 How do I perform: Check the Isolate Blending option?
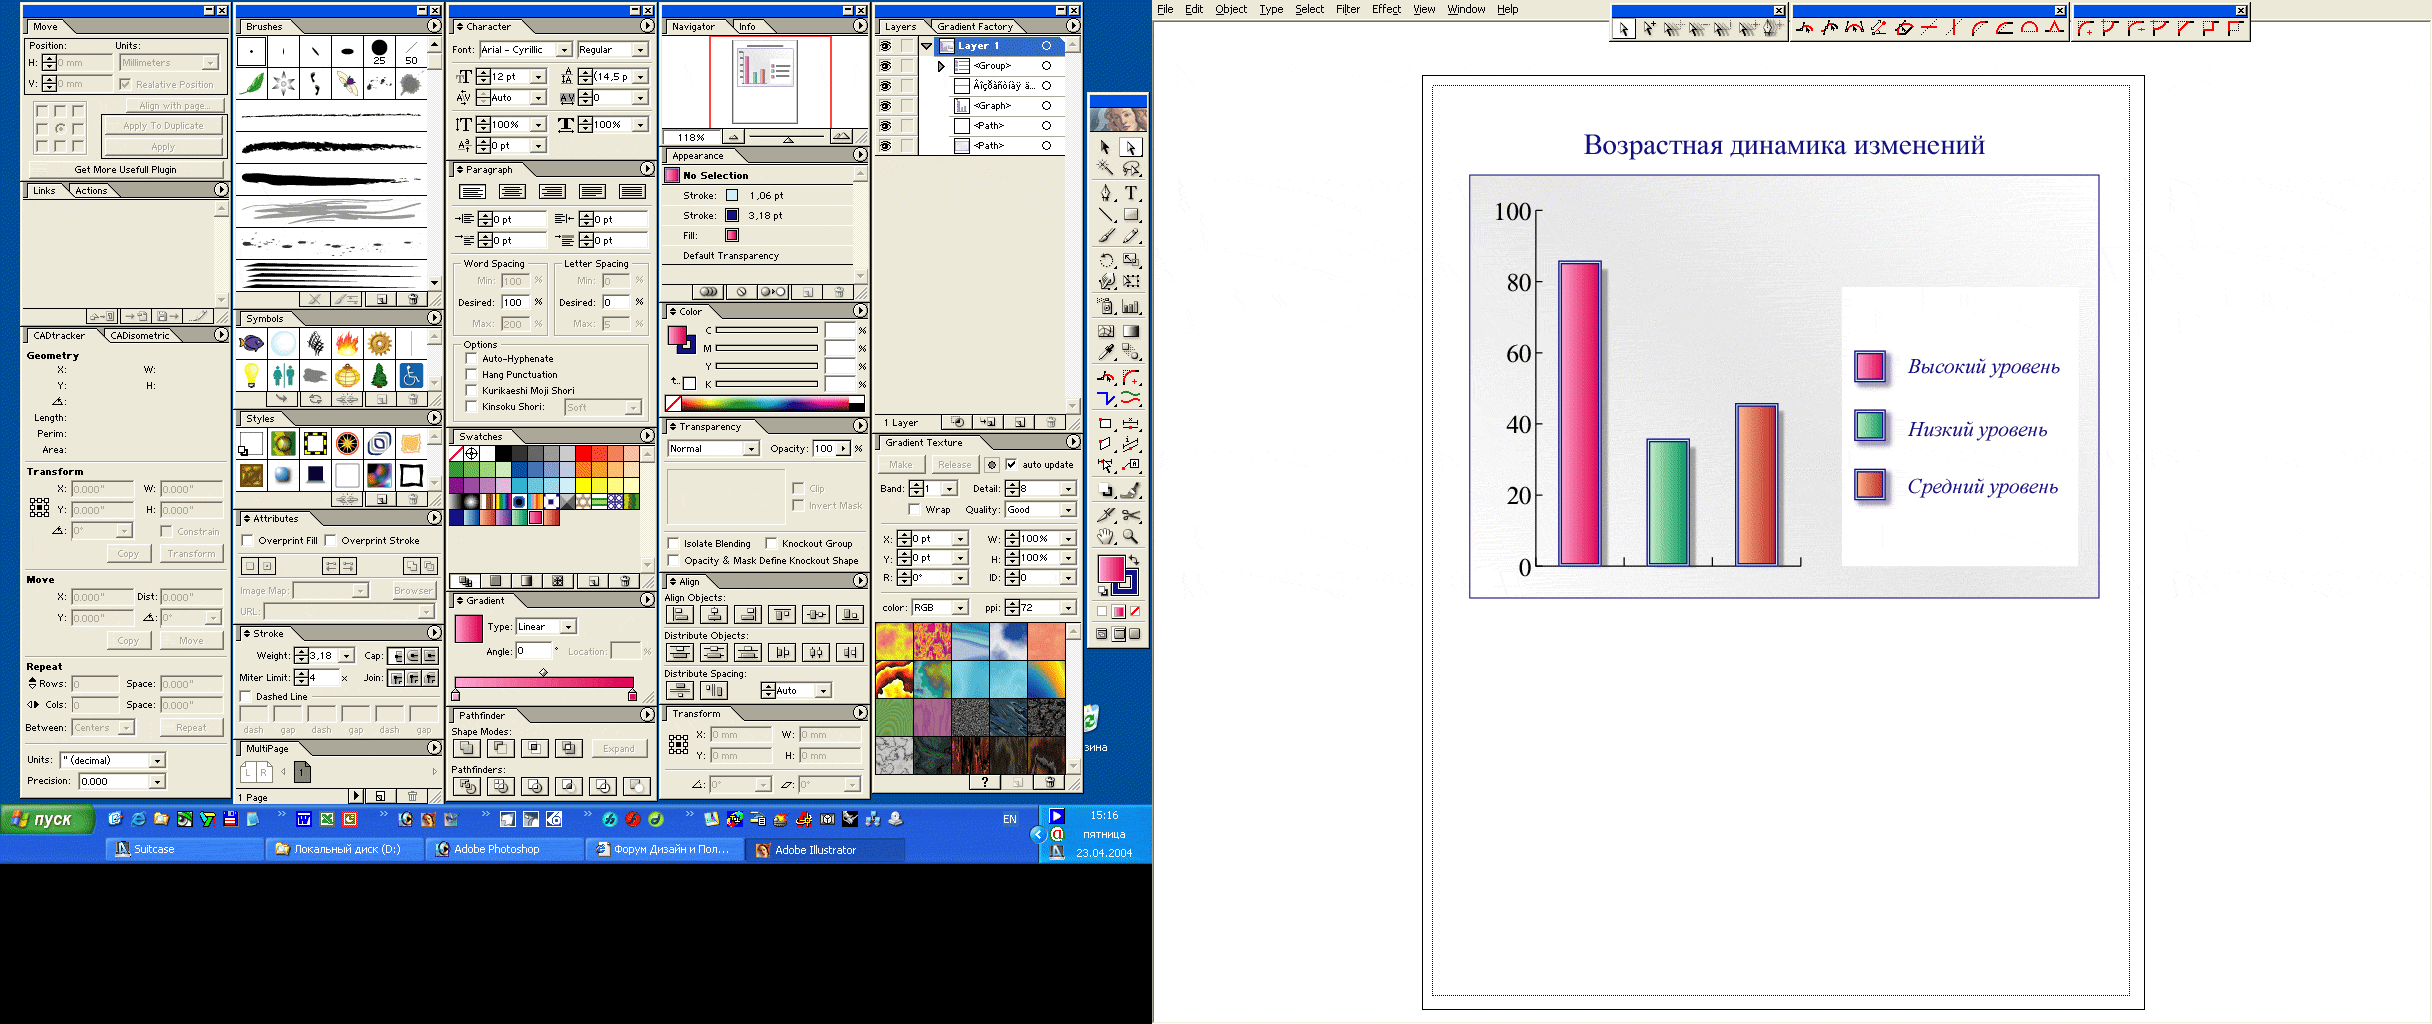pos(673,544)
